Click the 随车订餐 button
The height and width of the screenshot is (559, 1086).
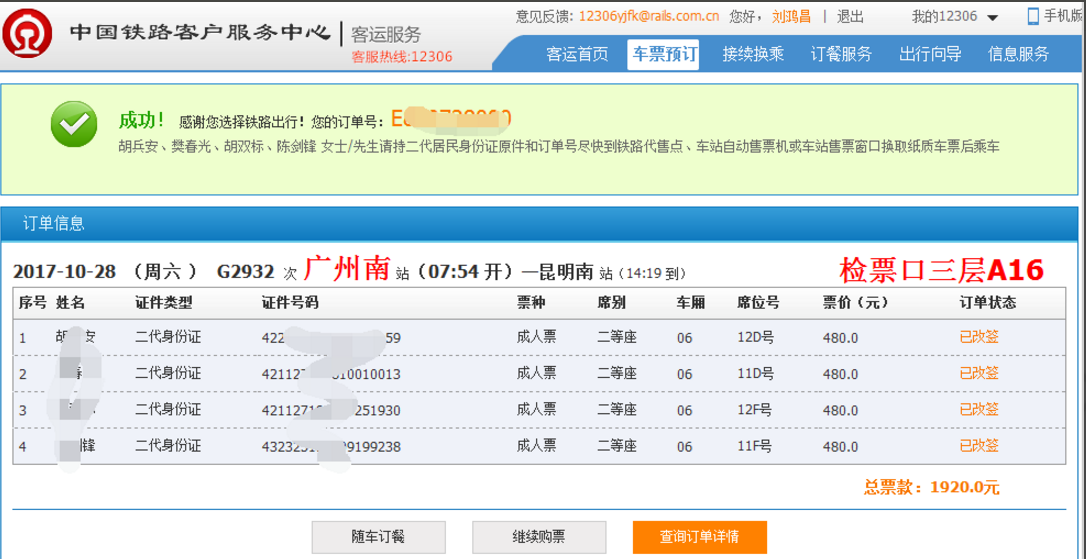pyautogui.click(x=379, y=537)
